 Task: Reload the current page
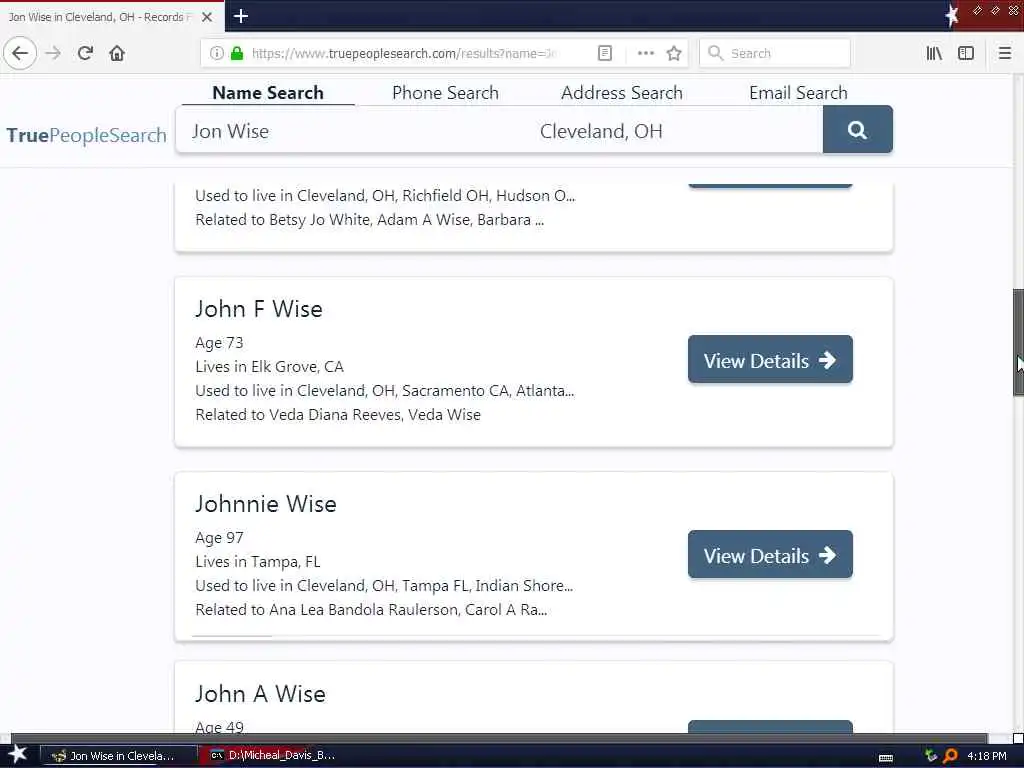coord(85,53)
